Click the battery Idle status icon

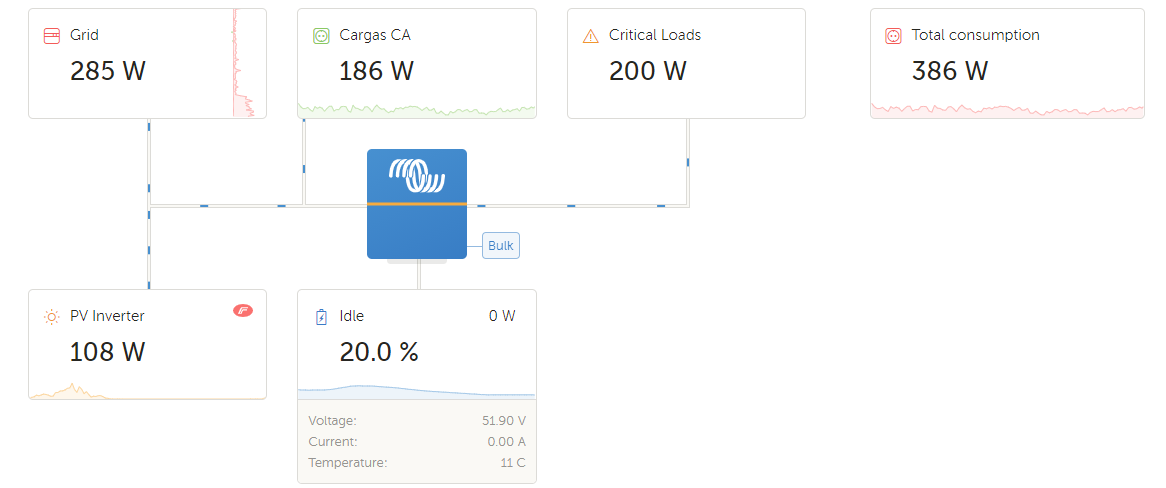coord(321,317)
